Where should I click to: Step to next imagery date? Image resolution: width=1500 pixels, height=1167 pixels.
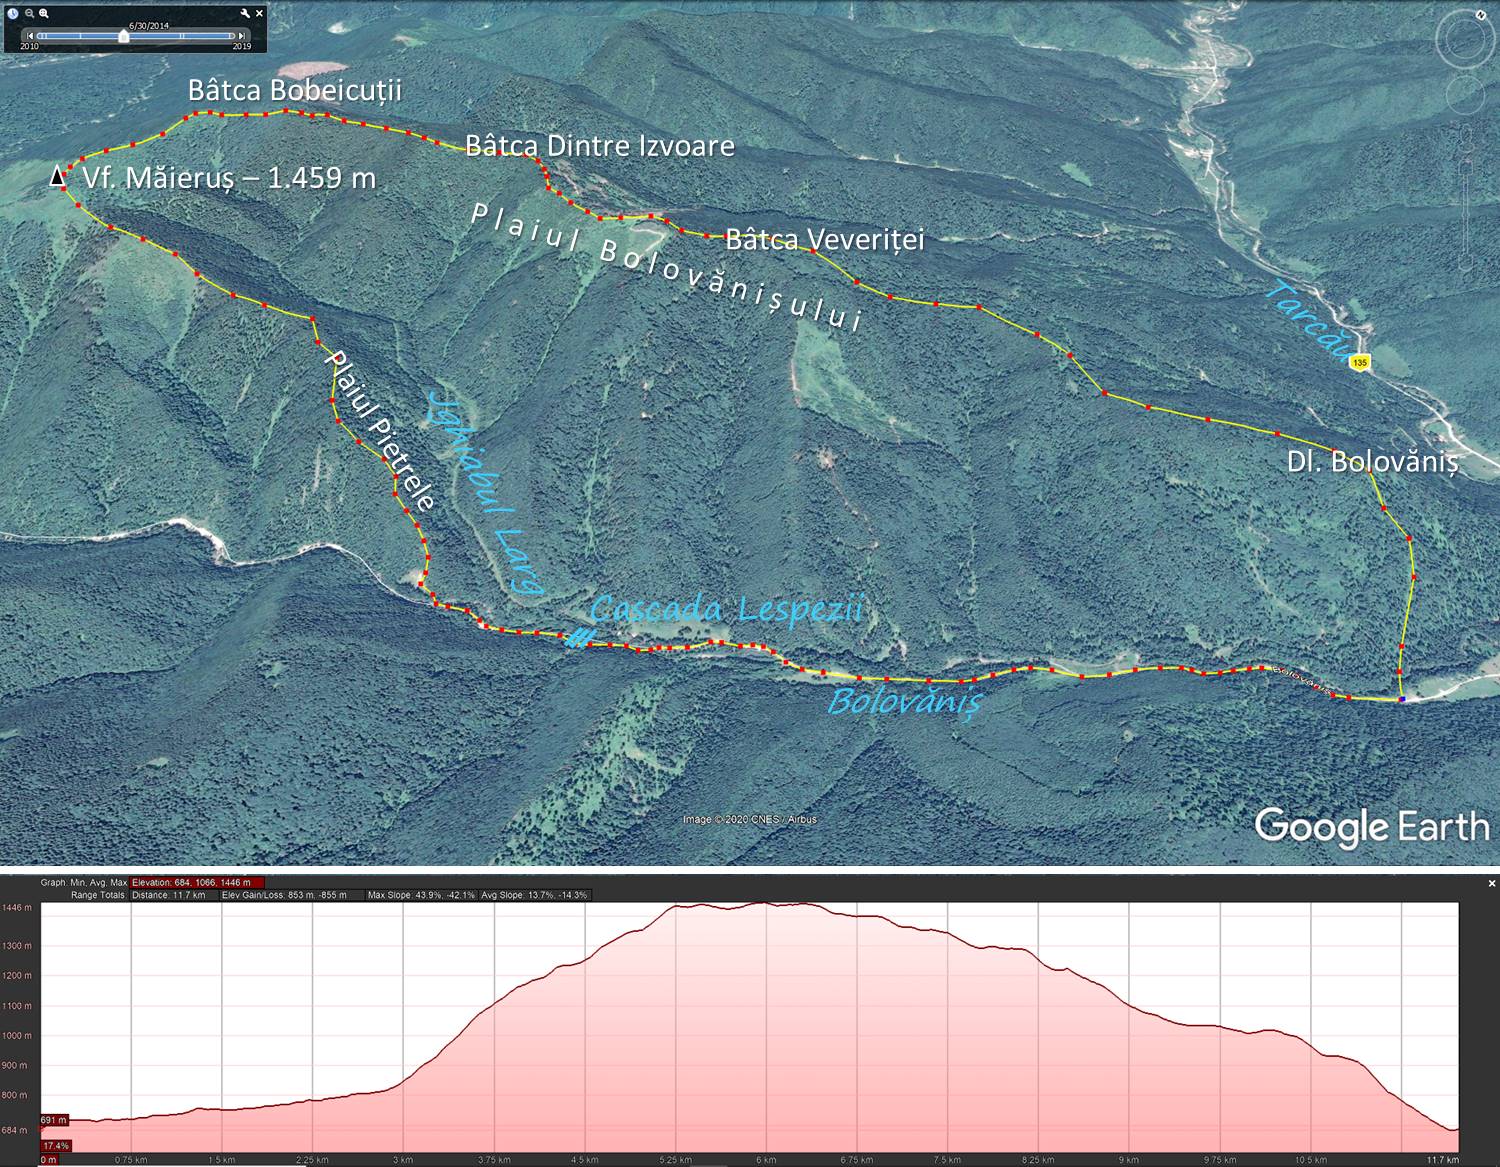(x=242, y=36)
